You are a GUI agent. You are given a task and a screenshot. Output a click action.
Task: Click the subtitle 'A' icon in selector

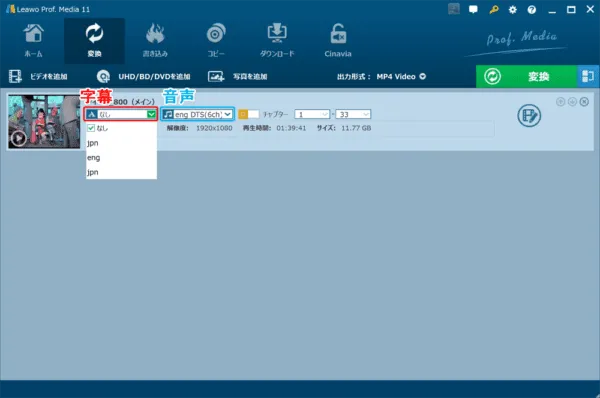[91, 114]
